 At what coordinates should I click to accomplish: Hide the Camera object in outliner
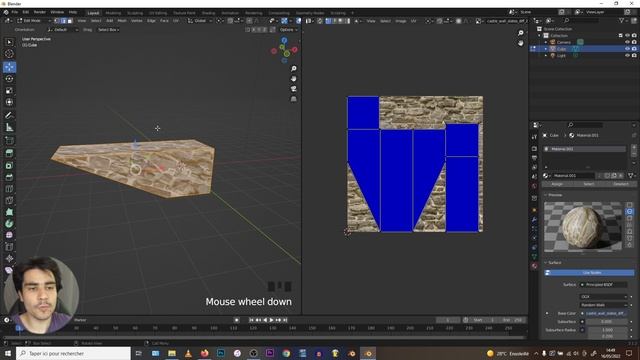point(627,42)
